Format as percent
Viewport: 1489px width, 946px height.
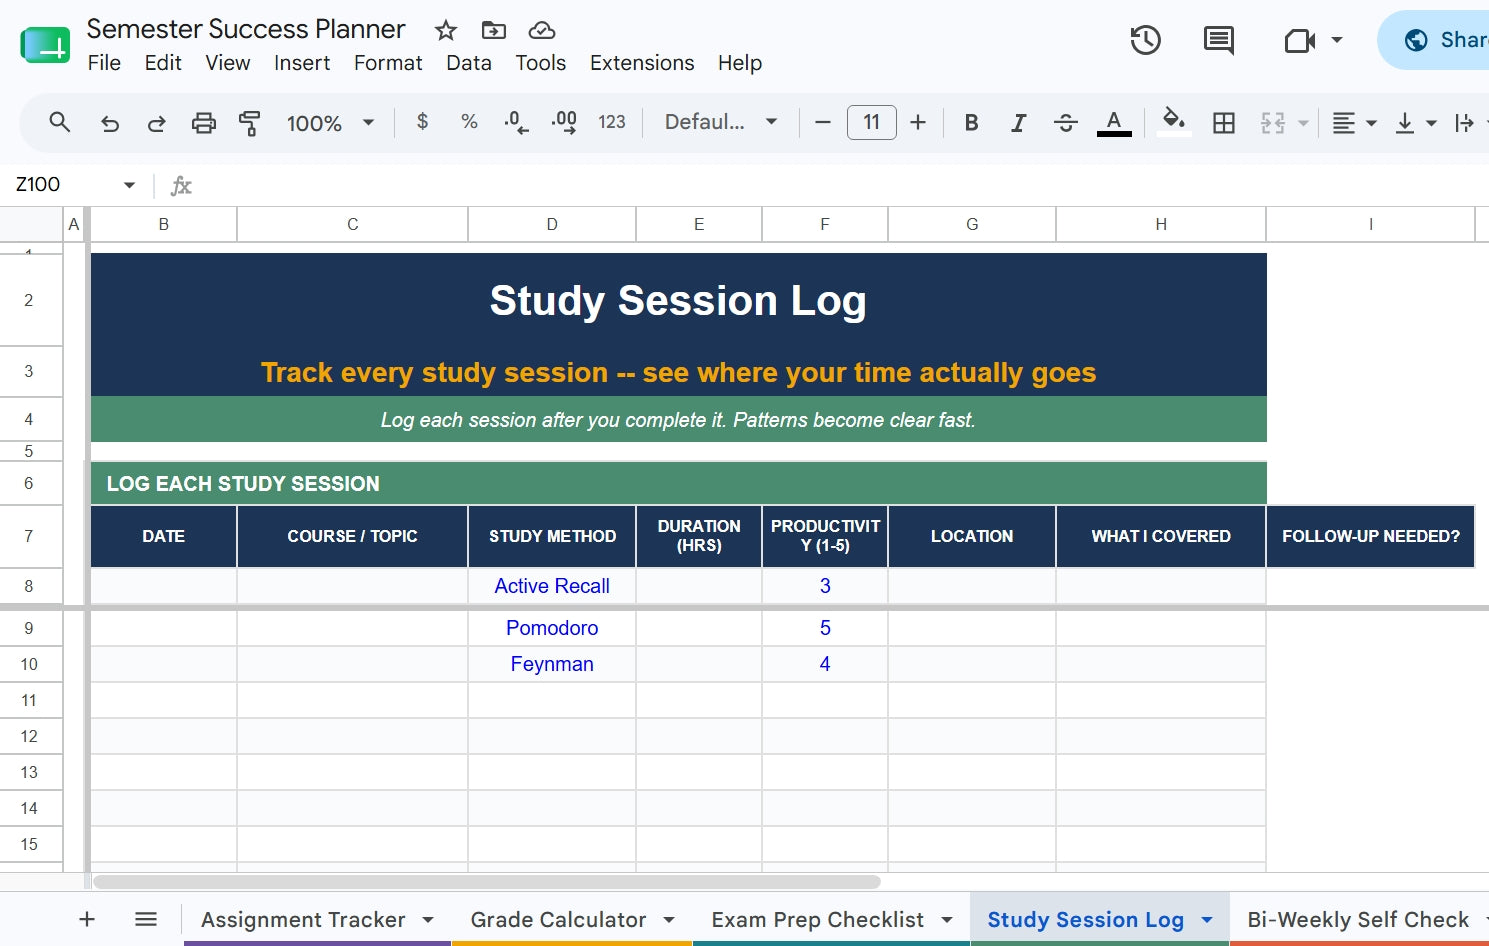click(469, 122)
